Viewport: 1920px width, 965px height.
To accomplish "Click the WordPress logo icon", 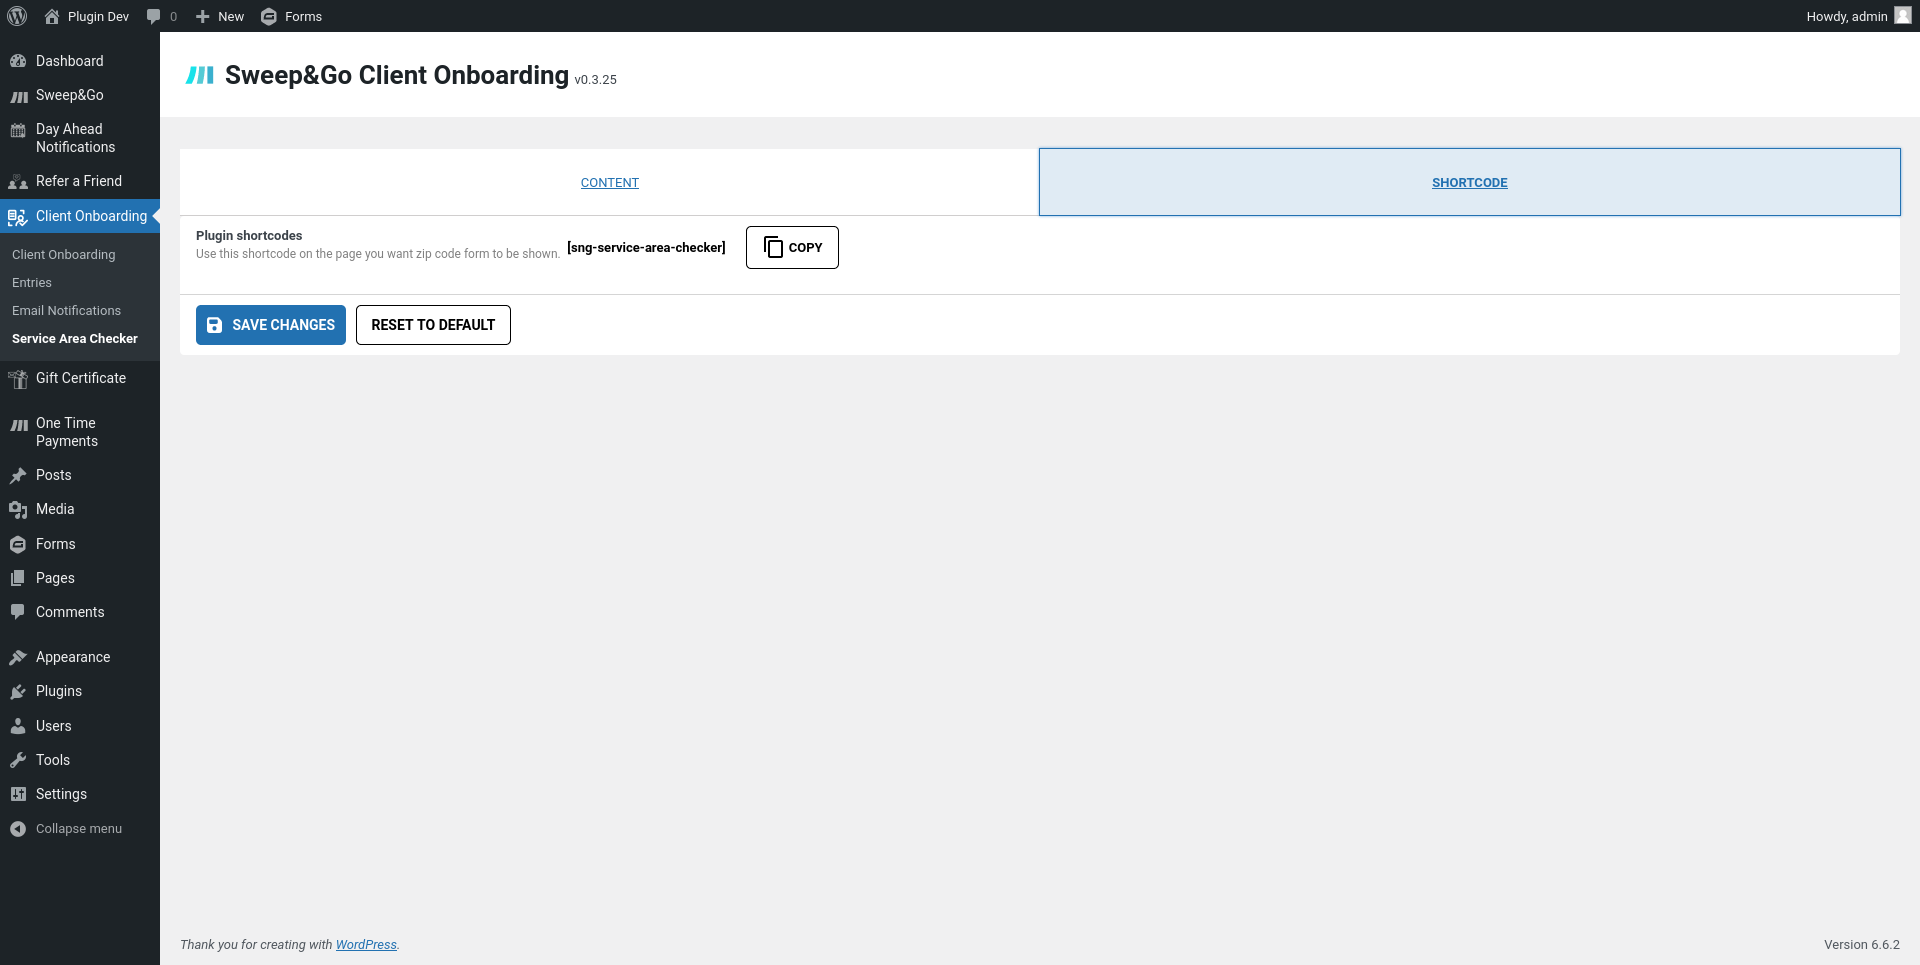I will (17, 16).
